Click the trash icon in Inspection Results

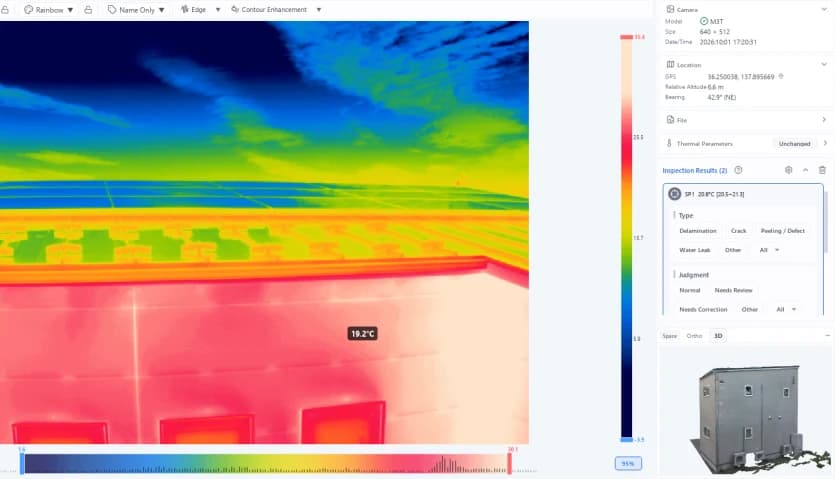(x=822, y=170)
